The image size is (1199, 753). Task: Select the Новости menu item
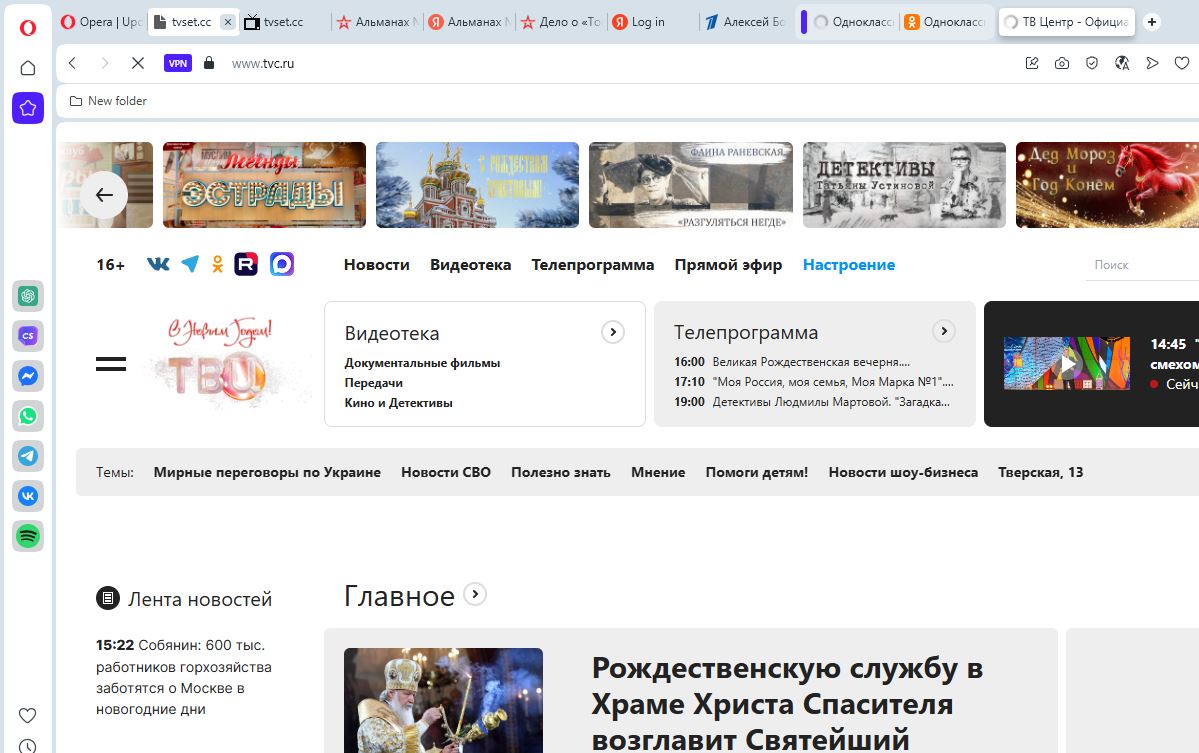(x=376, y=265)
